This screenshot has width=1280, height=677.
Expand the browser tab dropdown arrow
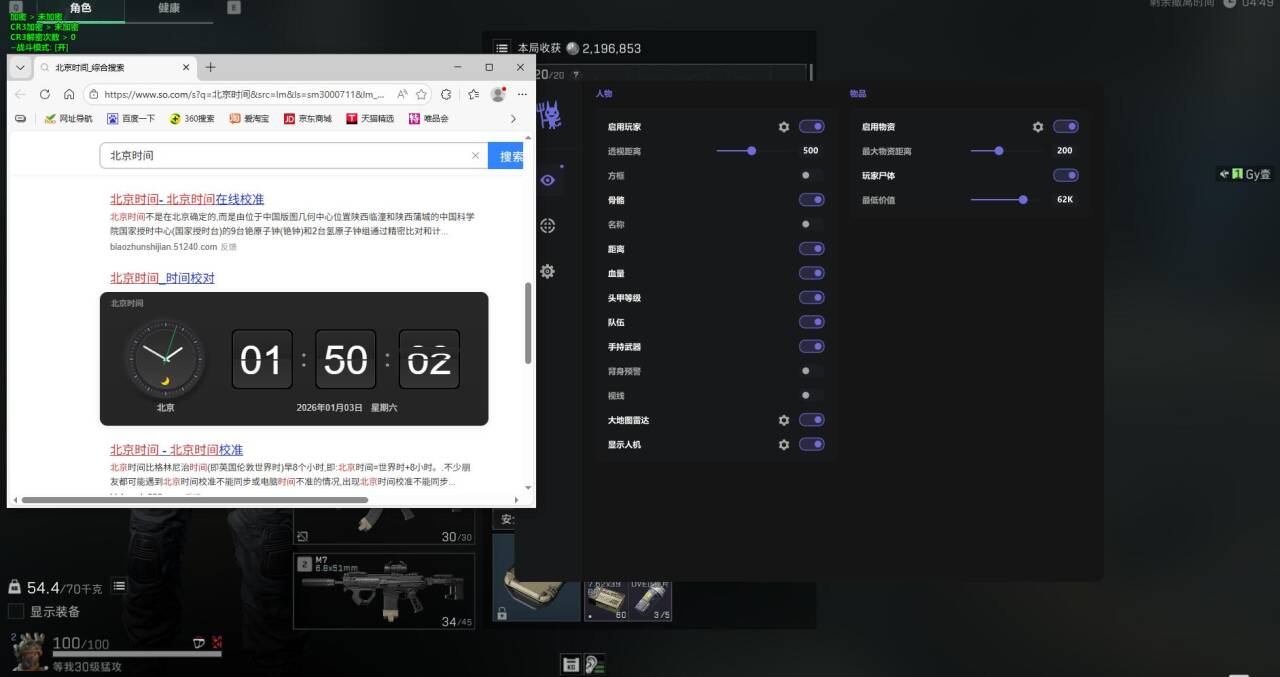[18, 67]
